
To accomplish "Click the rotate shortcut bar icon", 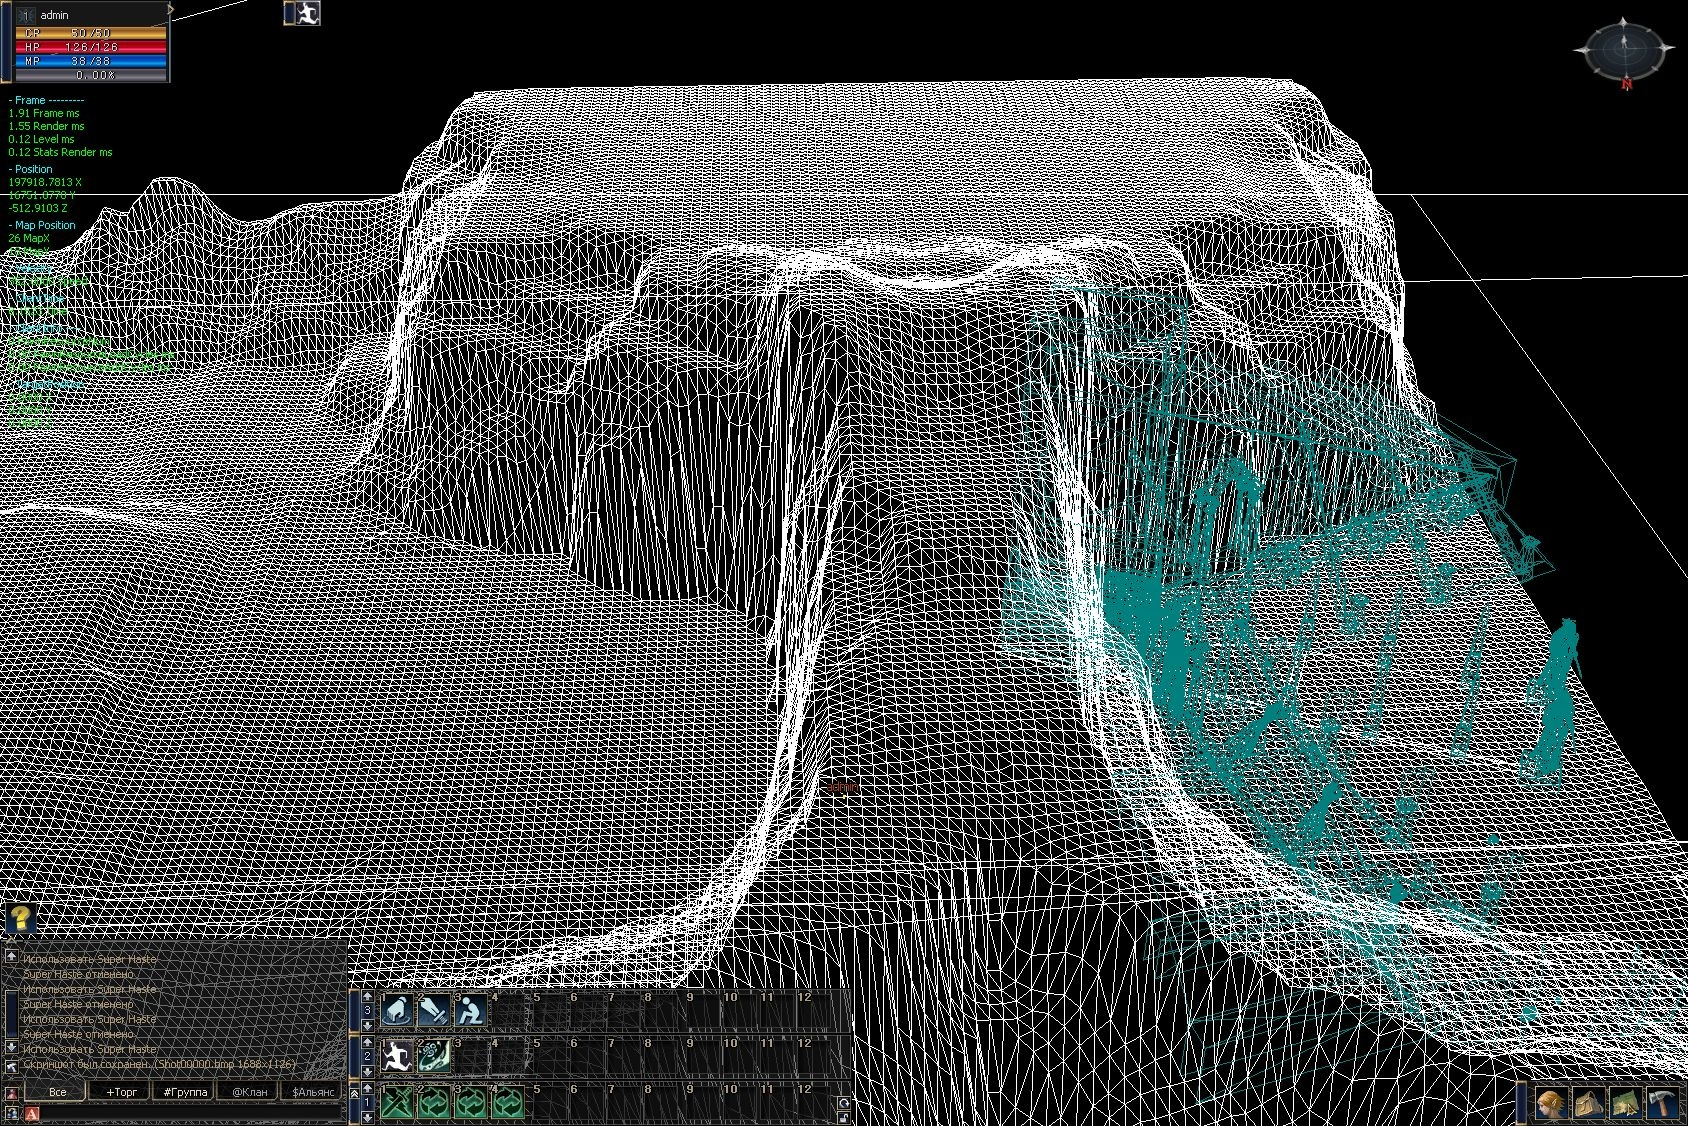I will pos(844,1103).
